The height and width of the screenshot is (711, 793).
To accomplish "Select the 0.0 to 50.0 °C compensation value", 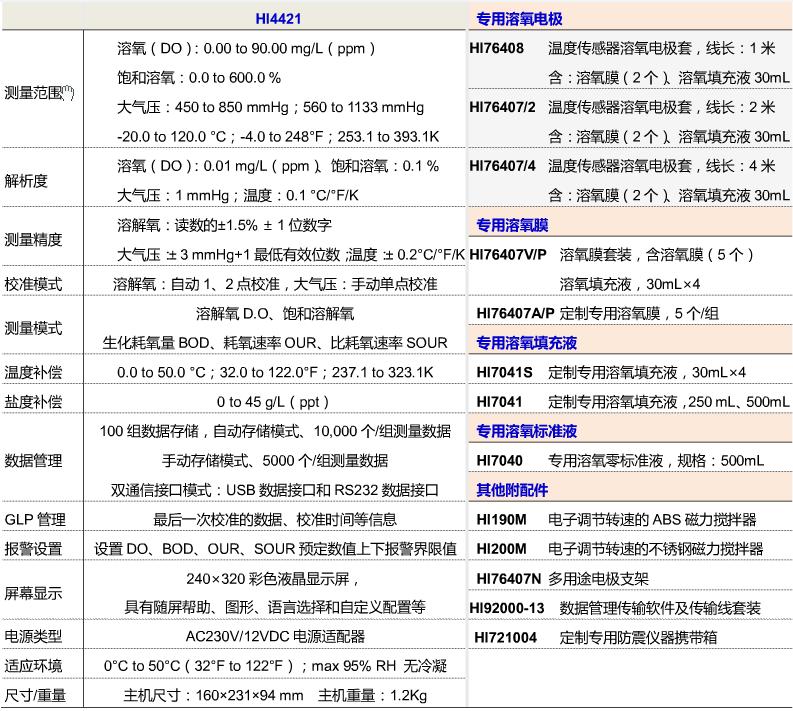I will click(x=275, y=372).
